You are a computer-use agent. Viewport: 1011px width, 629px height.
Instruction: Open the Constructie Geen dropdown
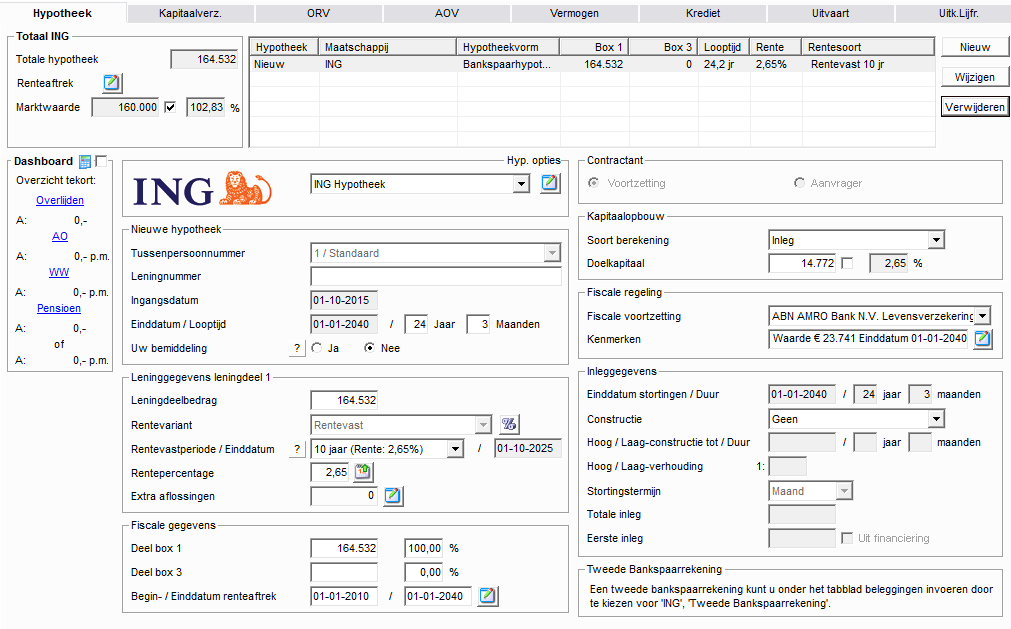936,420
